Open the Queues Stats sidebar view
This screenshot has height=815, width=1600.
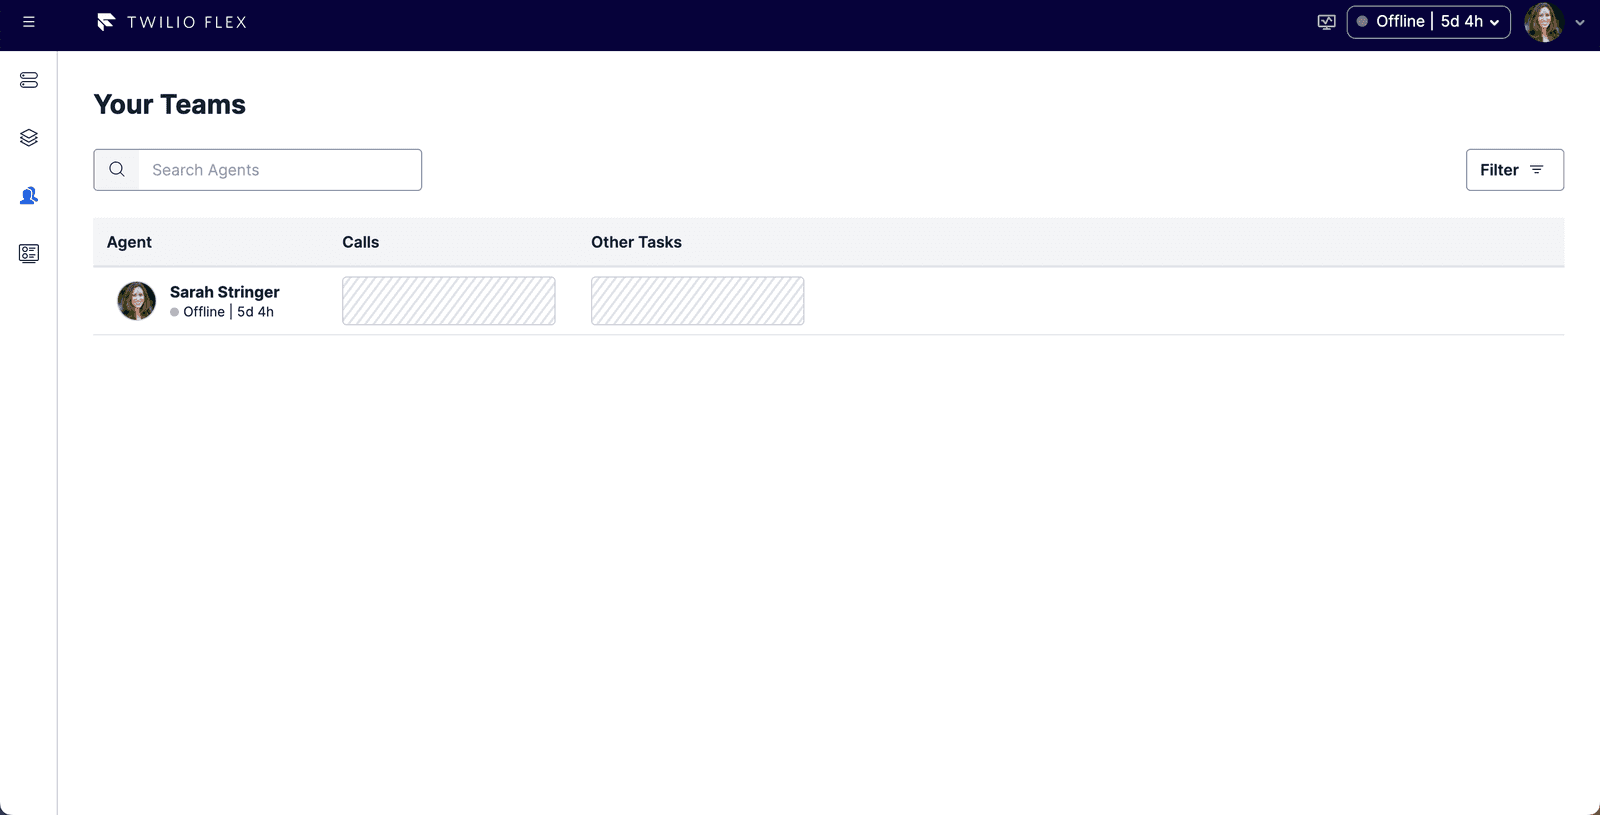(x=29, y=138)
